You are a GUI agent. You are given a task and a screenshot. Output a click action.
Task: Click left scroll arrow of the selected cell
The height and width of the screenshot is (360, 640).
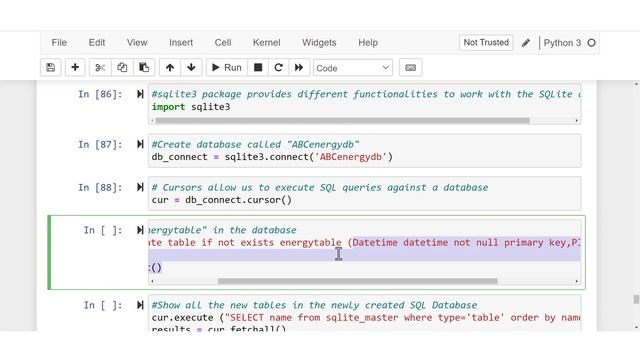(152, 281)
